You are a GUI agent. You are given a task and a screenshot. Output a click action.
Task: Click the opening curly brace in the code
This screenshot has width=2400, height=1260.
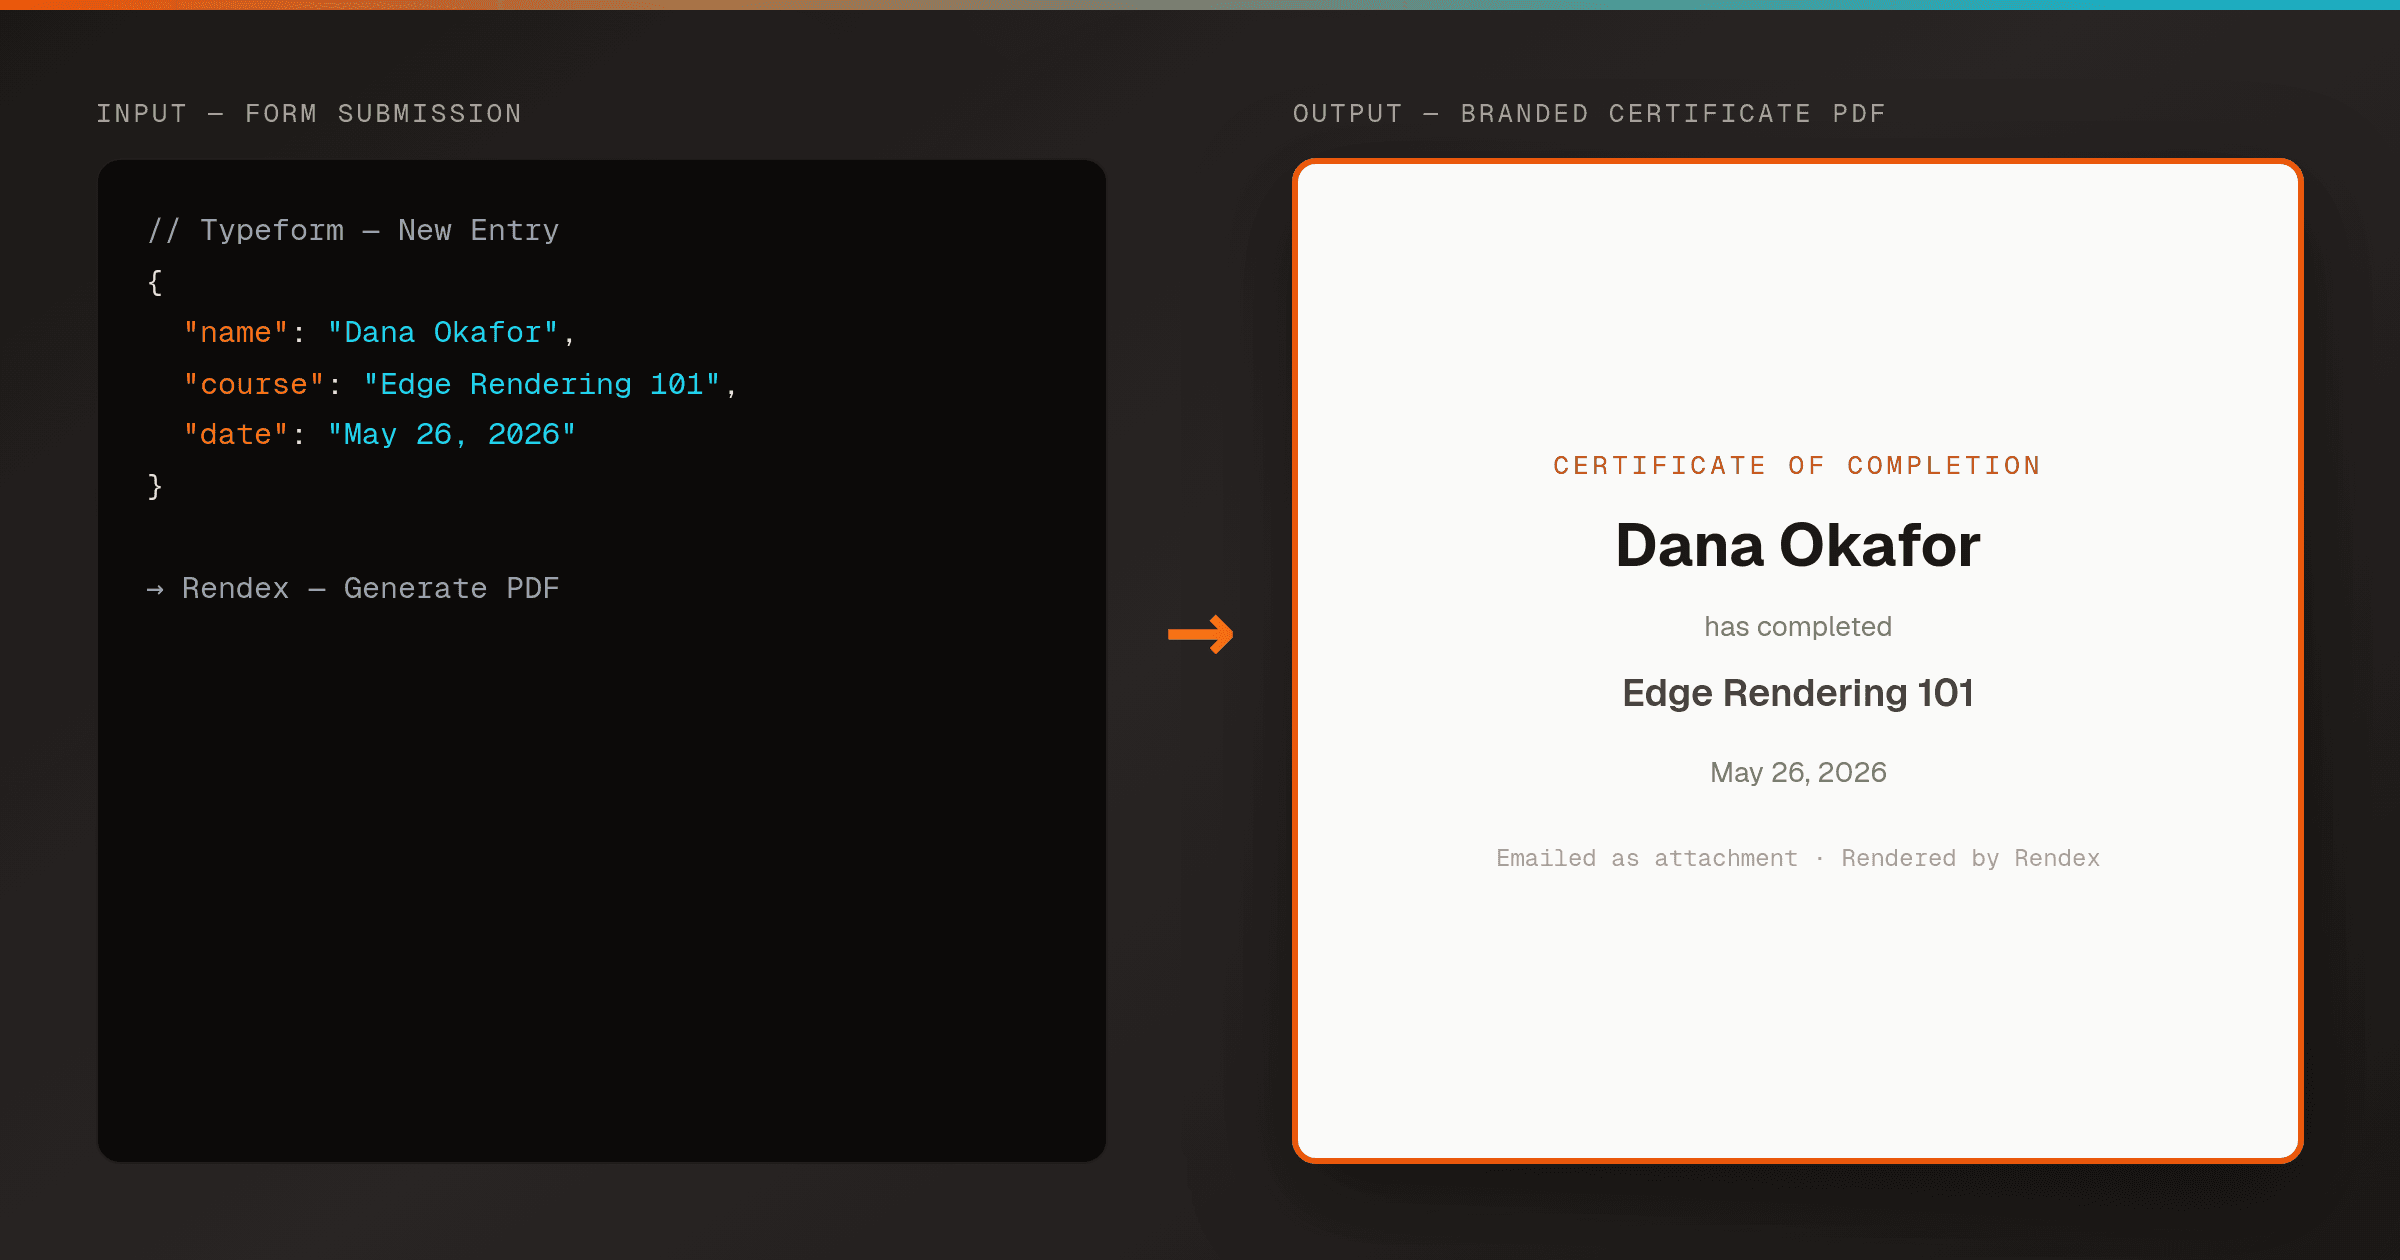click(x=155, y=282)
